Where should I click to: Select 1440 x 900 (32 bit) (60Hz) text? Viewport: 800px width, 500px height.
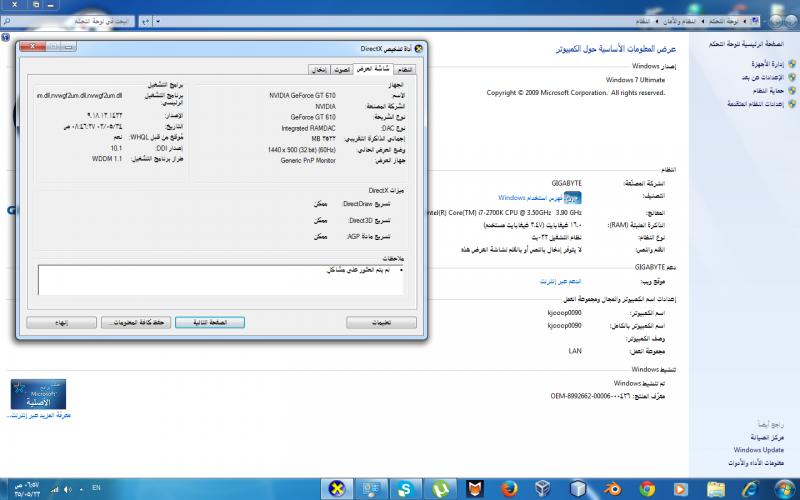pyautogui.click(x=302, y=150)
